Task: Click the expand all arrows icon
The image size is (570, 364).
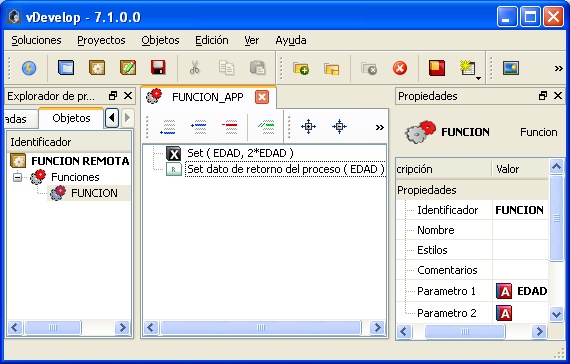Action: tap(308, 127)
